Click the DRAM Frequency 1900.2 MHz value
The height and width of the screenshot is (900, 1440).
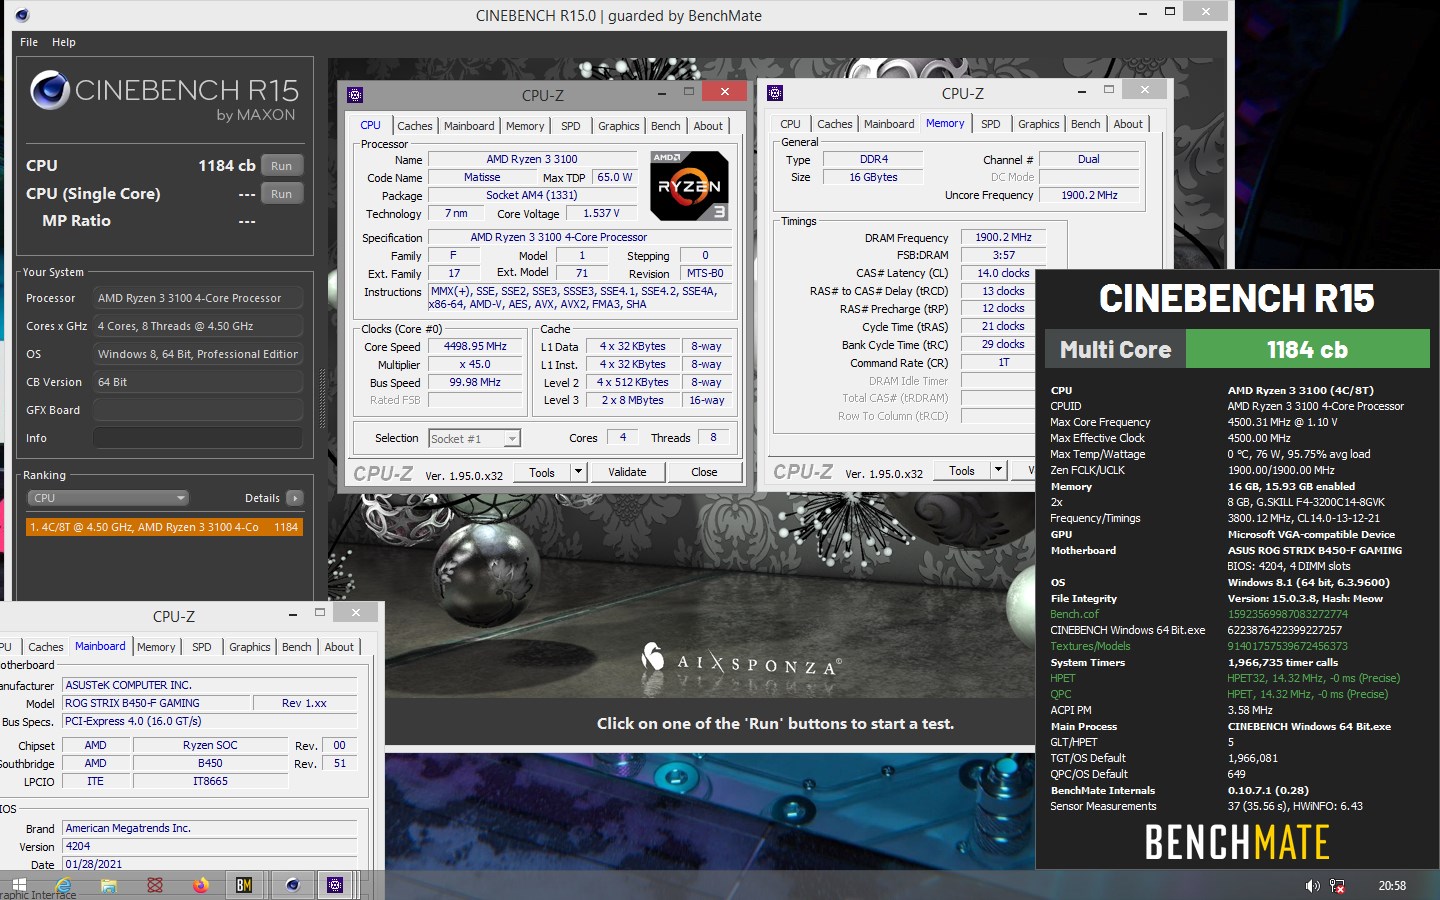tap(1003, 238)
